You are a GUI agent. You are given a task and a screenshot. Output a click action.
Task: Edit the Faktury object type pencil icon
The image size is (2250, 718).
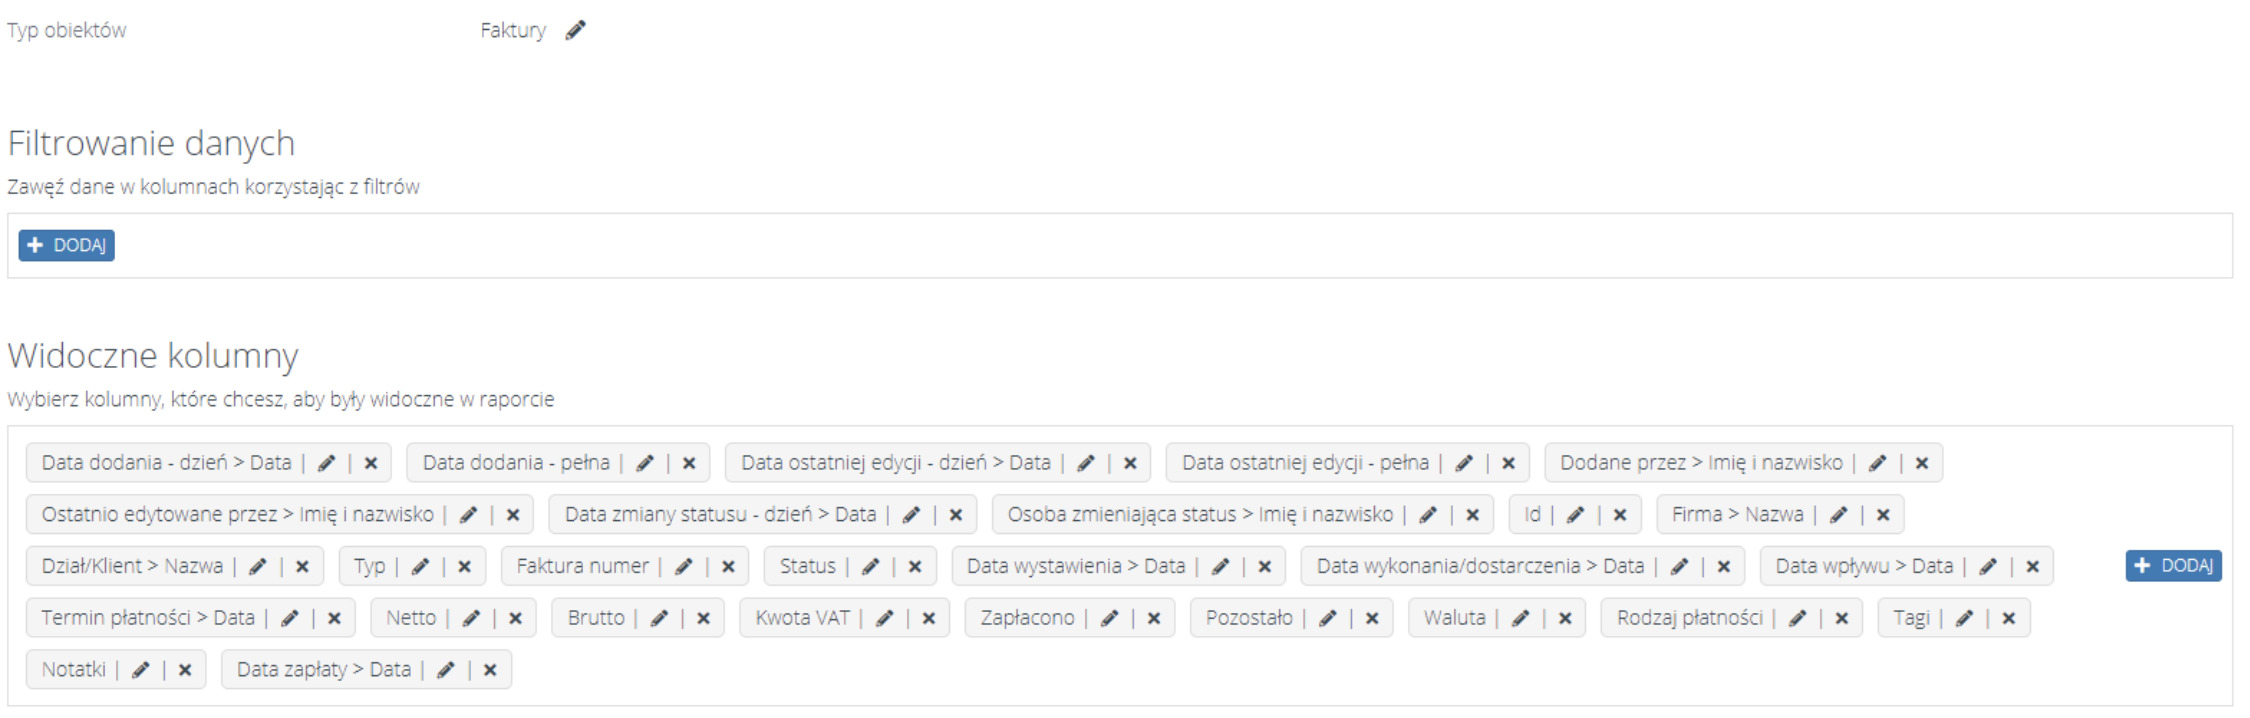tap(575, 31)
